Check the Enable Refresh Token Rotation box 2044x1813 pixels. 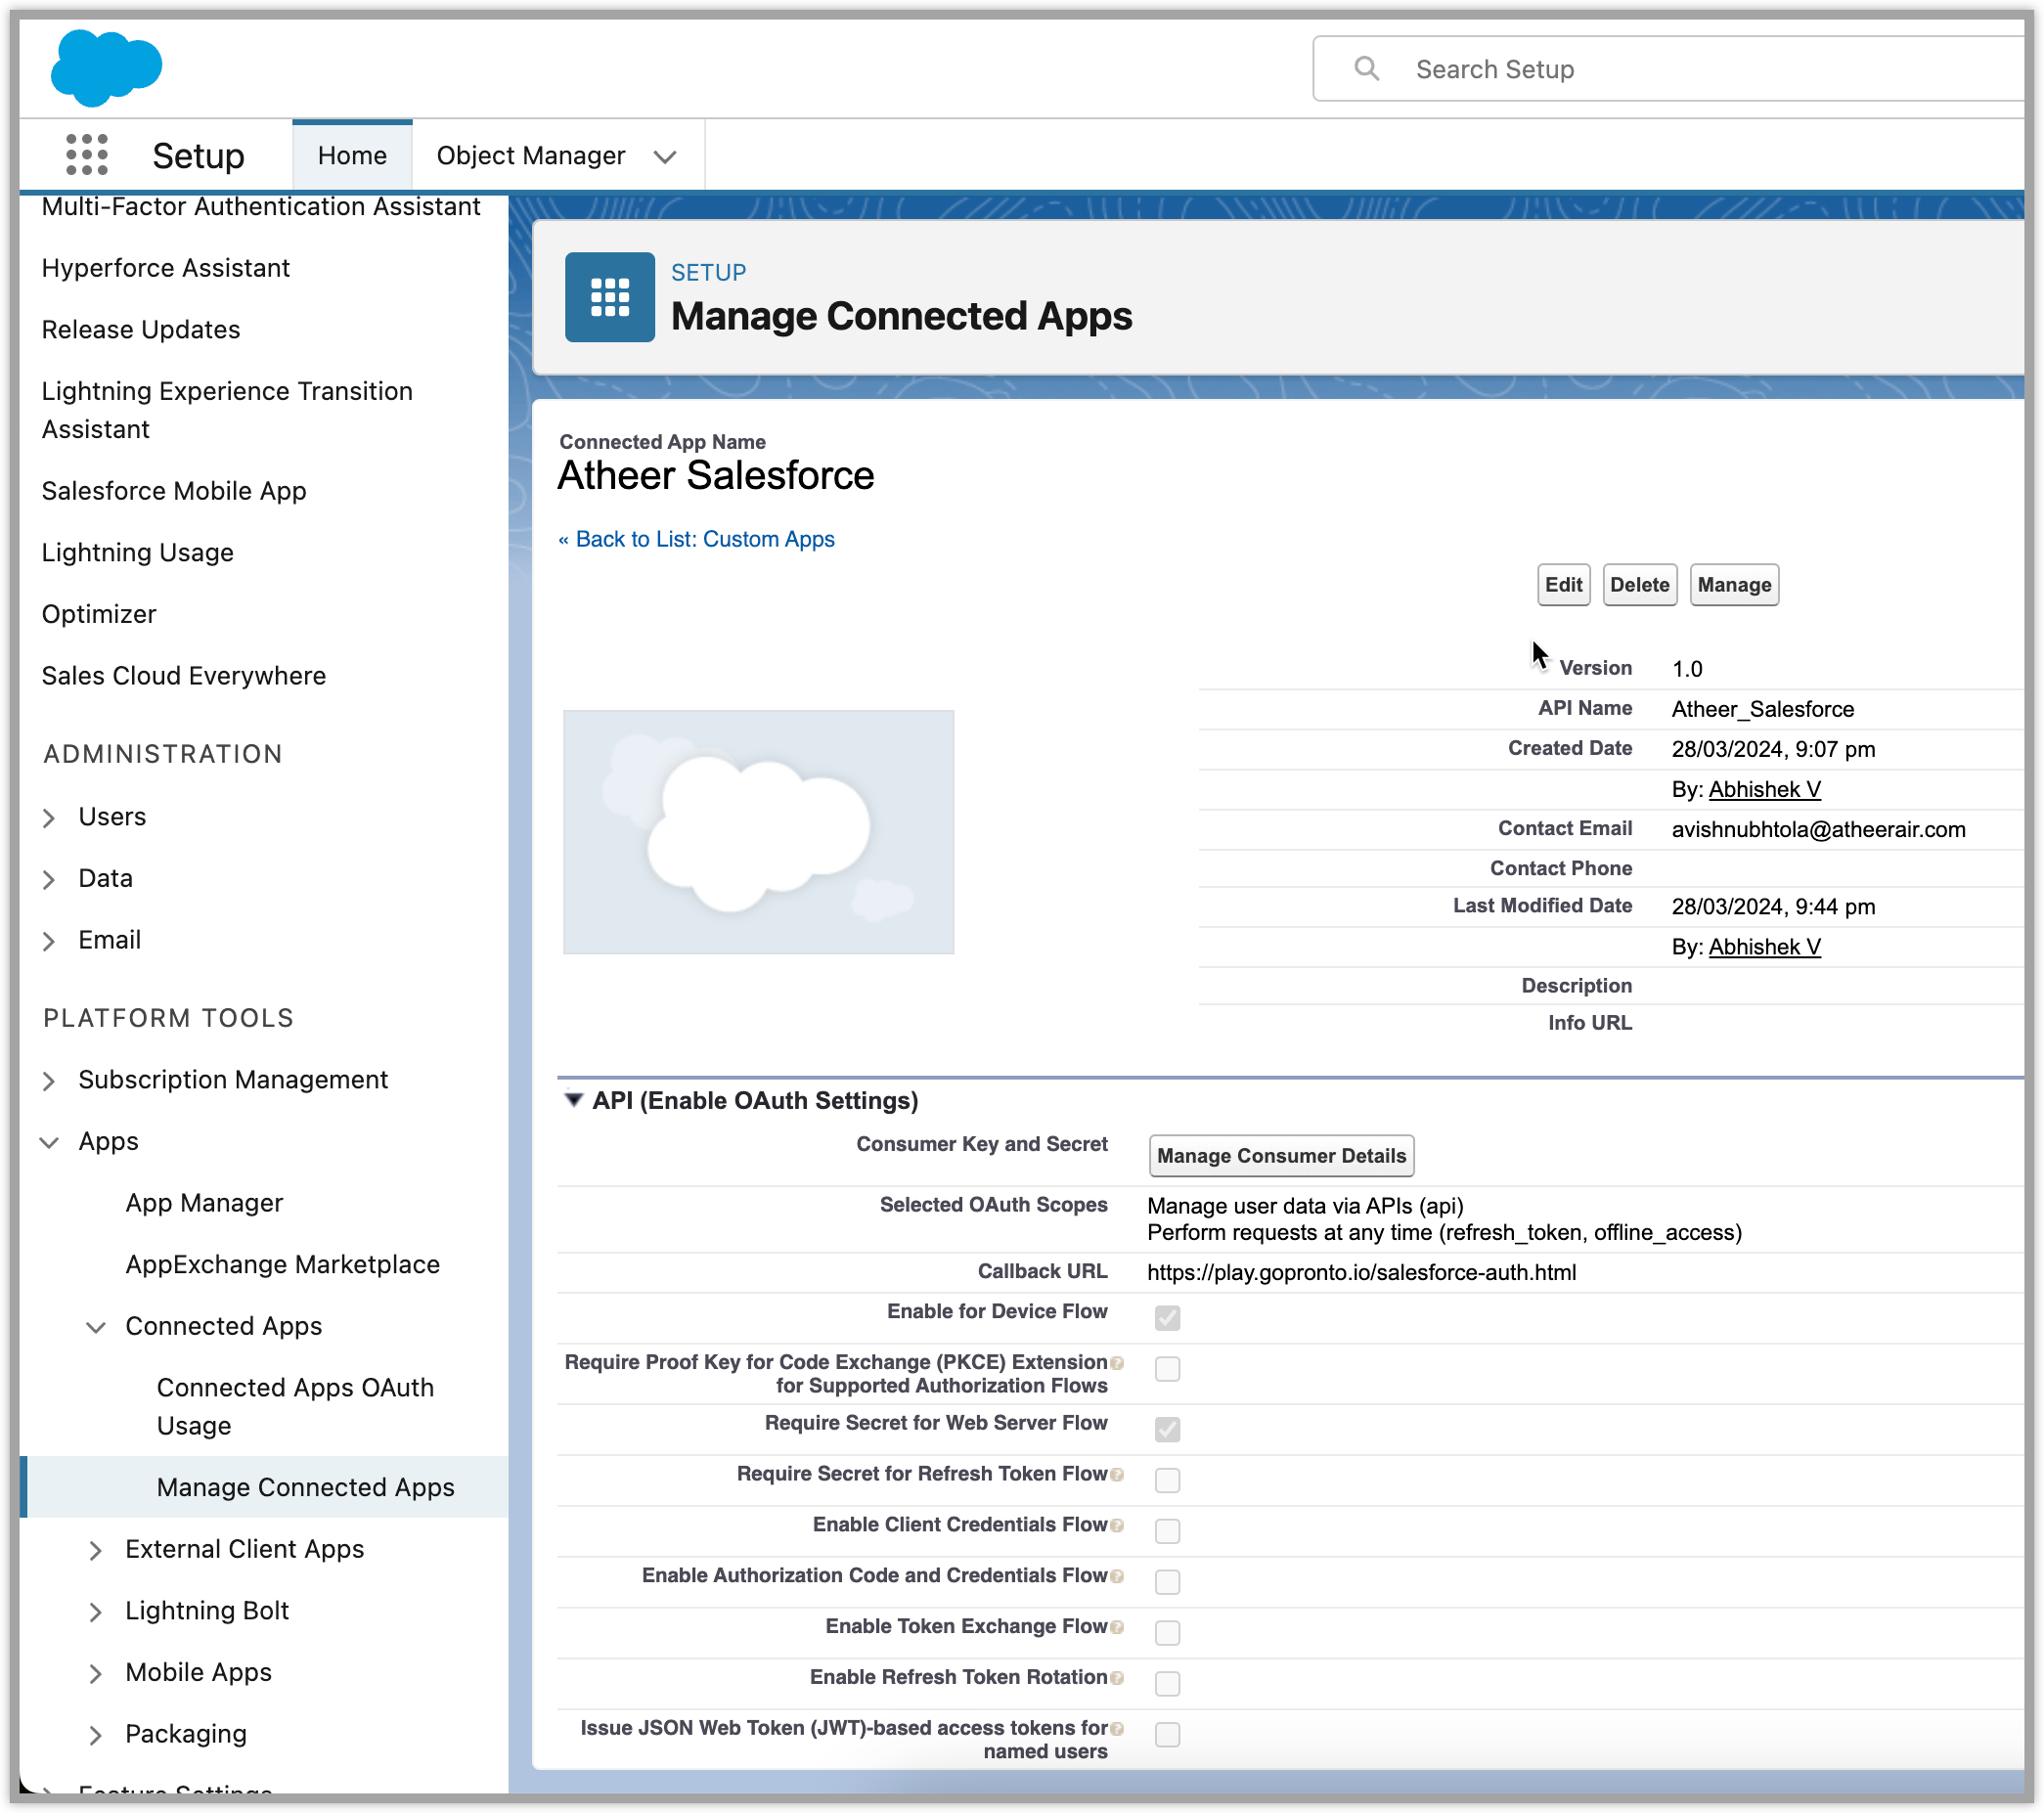pyautogui.click(x=1167, y=1683)
